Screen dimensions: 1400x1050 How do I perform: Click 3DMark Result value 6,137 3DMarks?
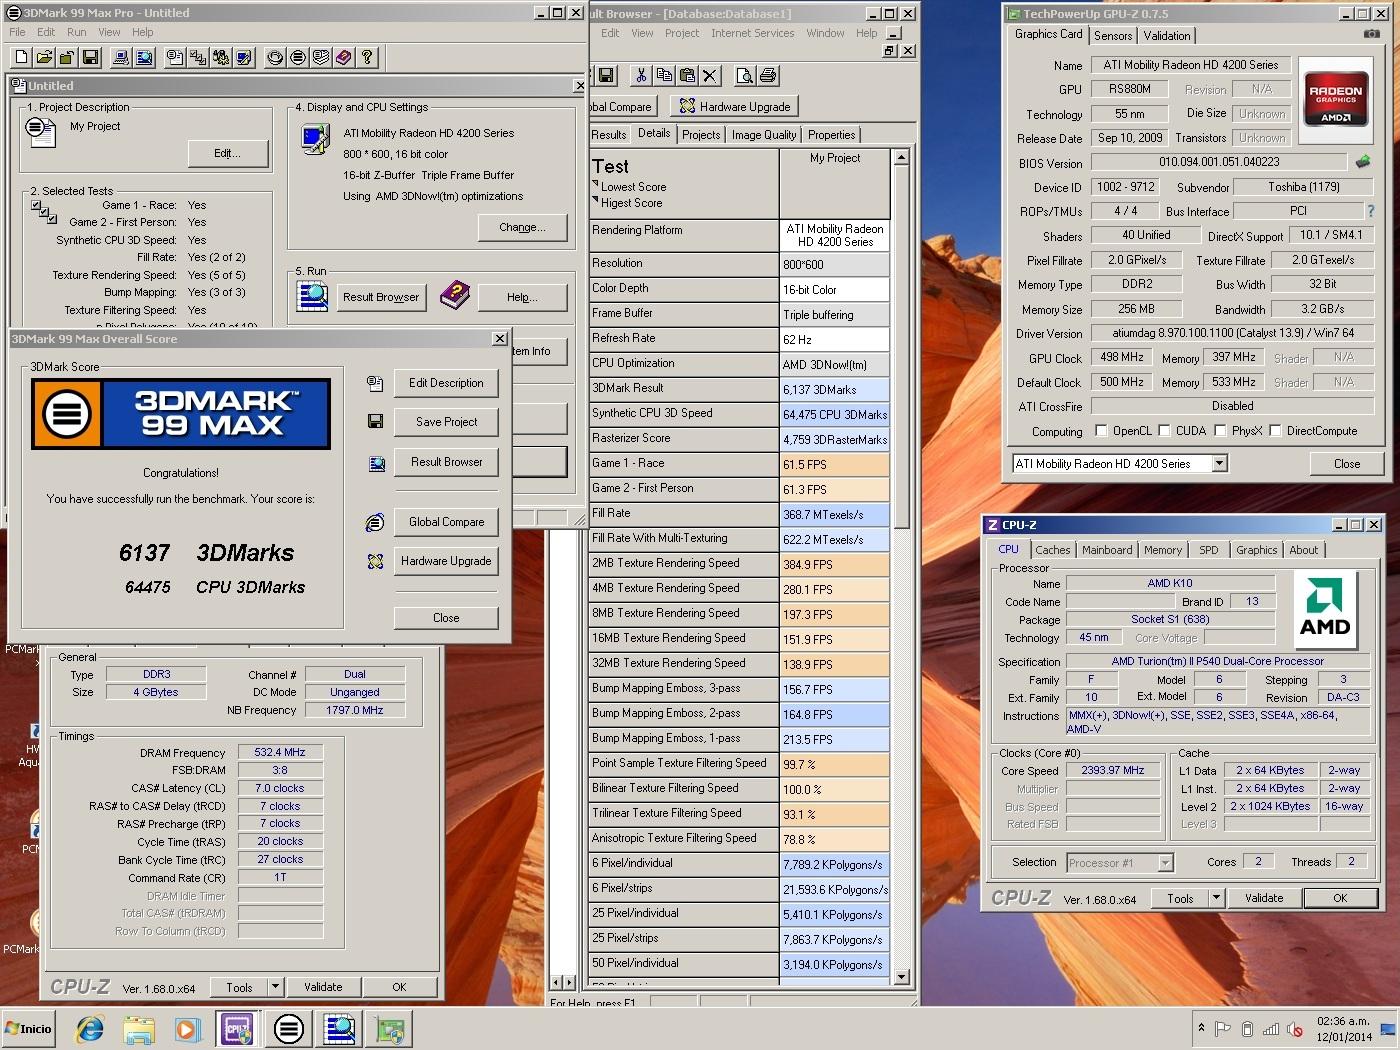click(x=834, y=390)
